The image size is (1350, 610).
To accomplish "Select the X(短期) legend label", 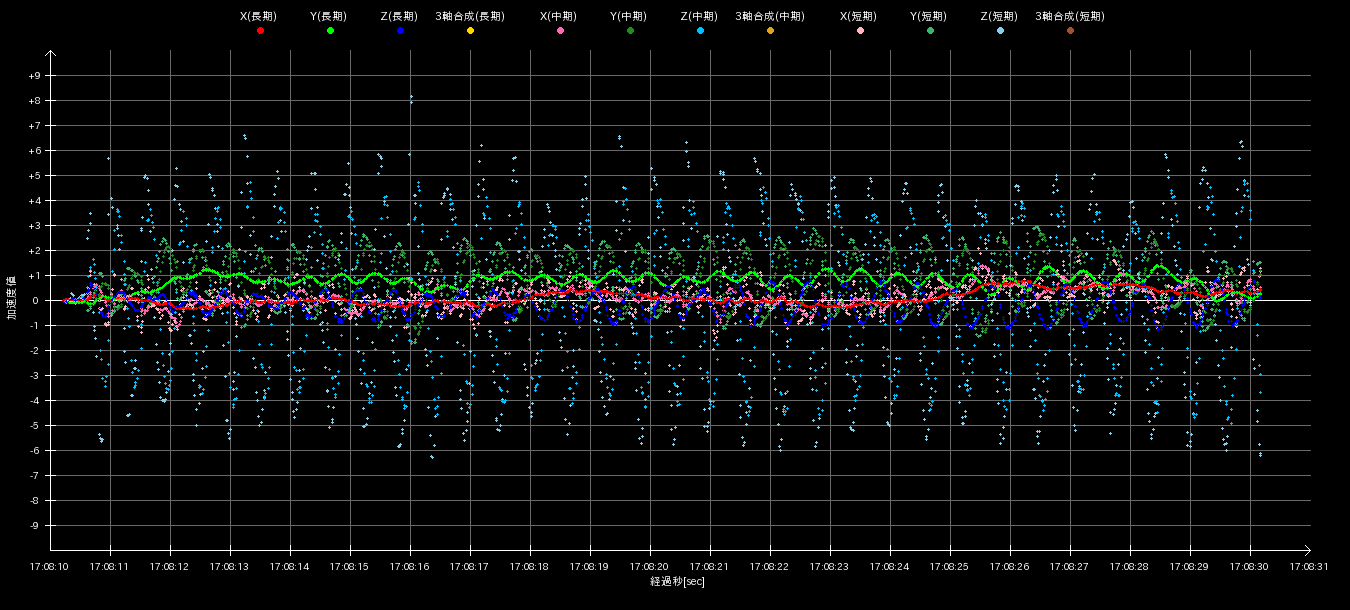I will click(859, 17).
